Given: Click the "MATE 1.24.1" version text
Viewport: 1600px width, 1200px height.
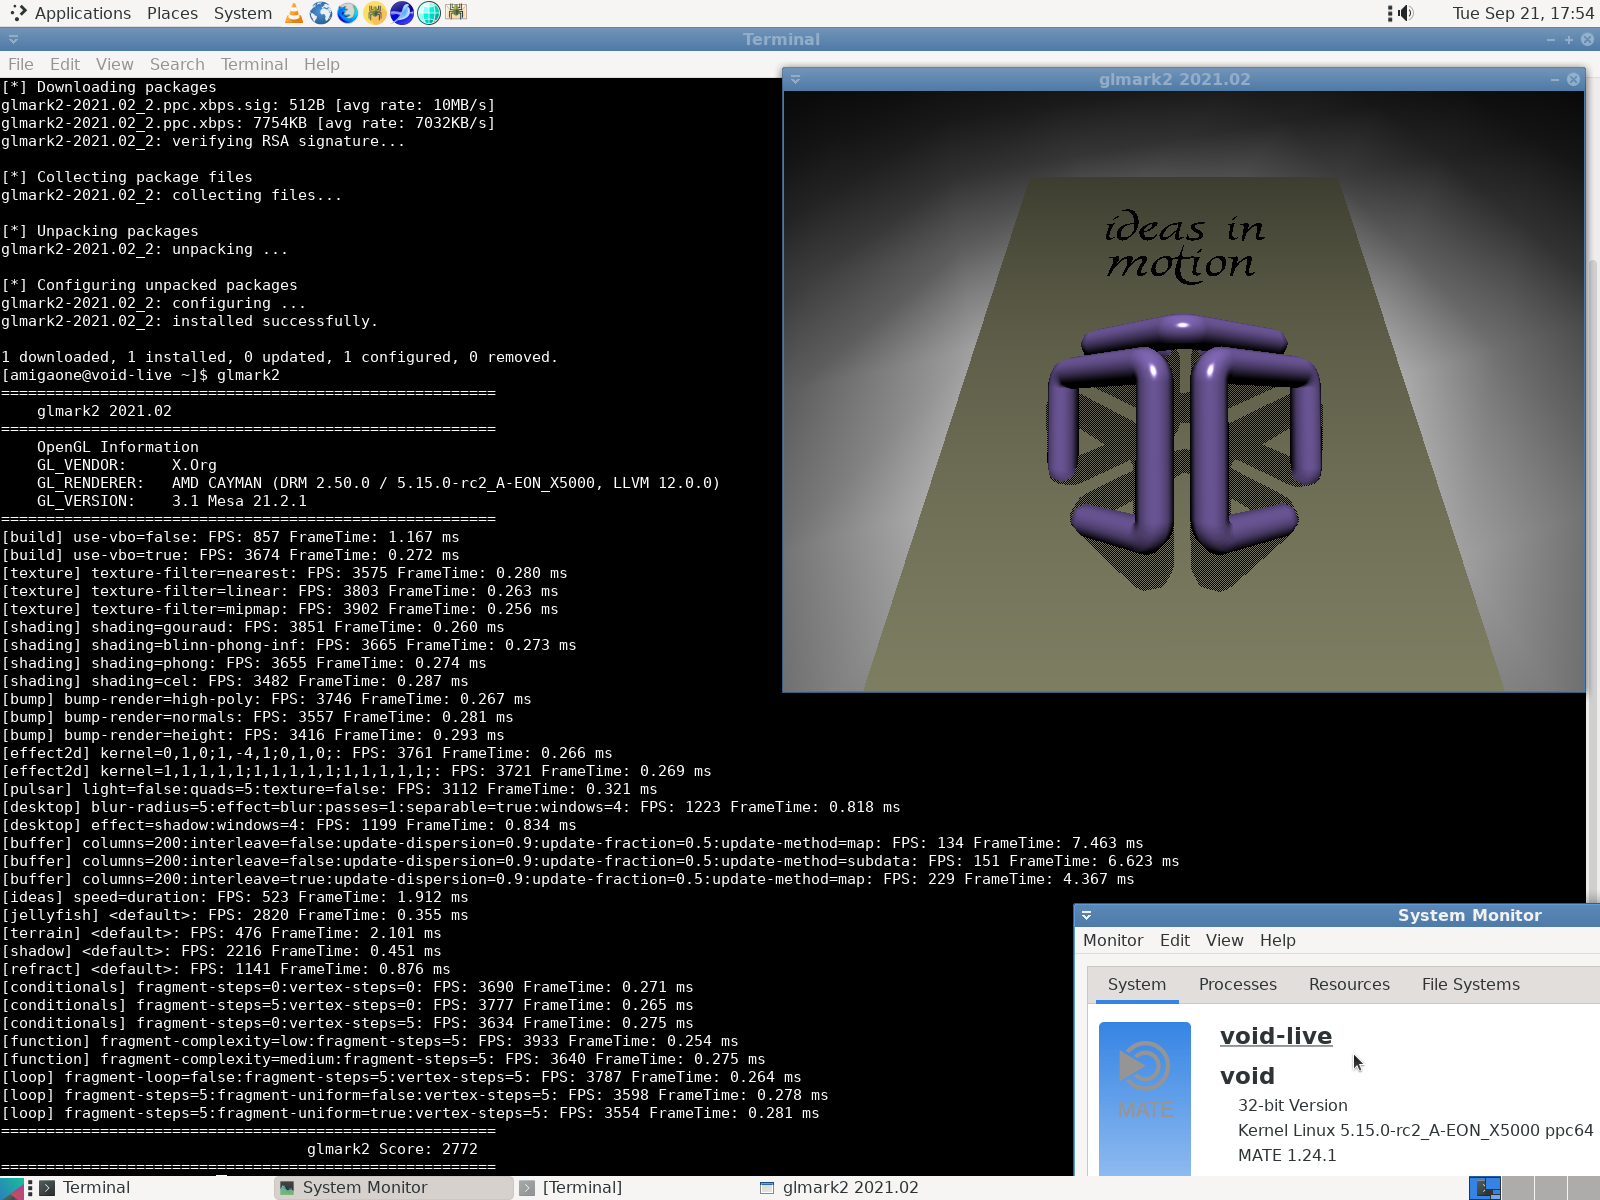Looking at the screenshot, I should (x=1287, y=1155).
